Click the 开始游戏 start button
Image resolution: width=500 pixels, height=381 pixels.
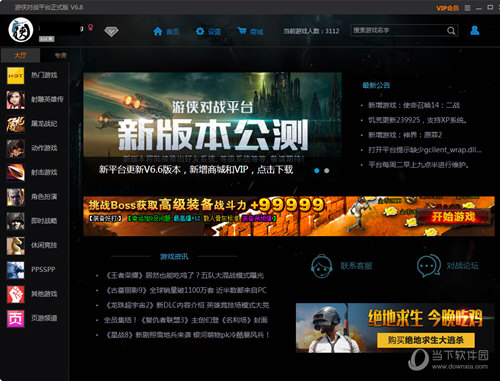click(x=453, y=217)
